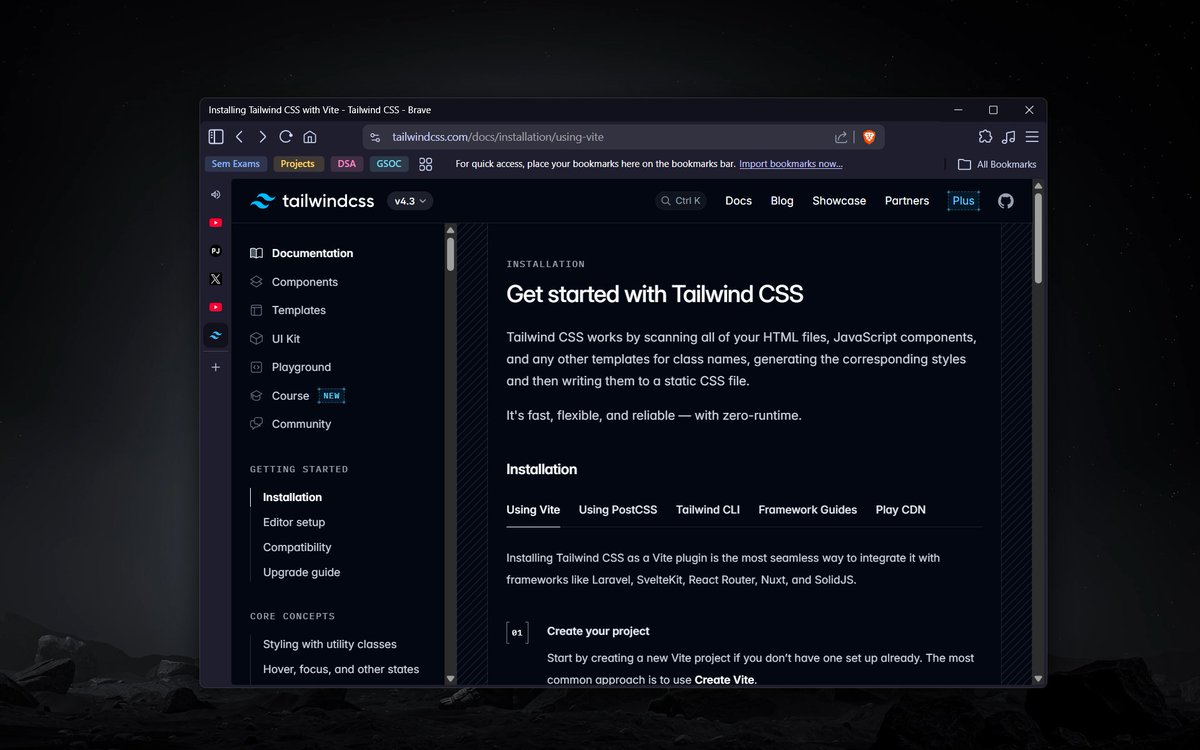This screenshot has width=1200, height=750.
Task: Click the code icon beside Playground
Action: pos(256,367)
